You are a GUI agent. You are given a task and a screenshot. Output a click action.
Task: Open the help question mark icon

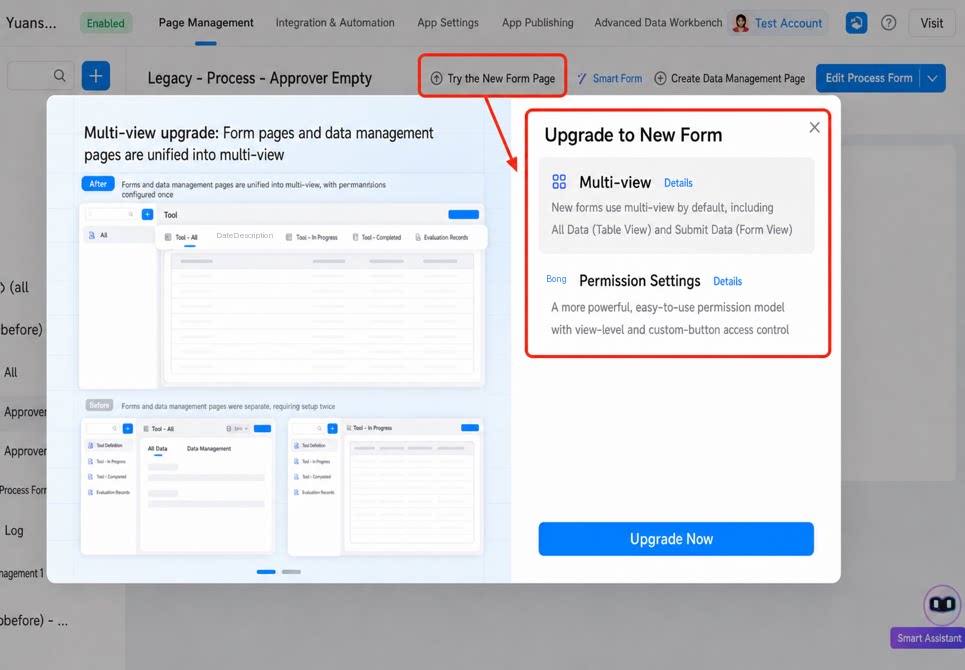[x=888, y=23]
